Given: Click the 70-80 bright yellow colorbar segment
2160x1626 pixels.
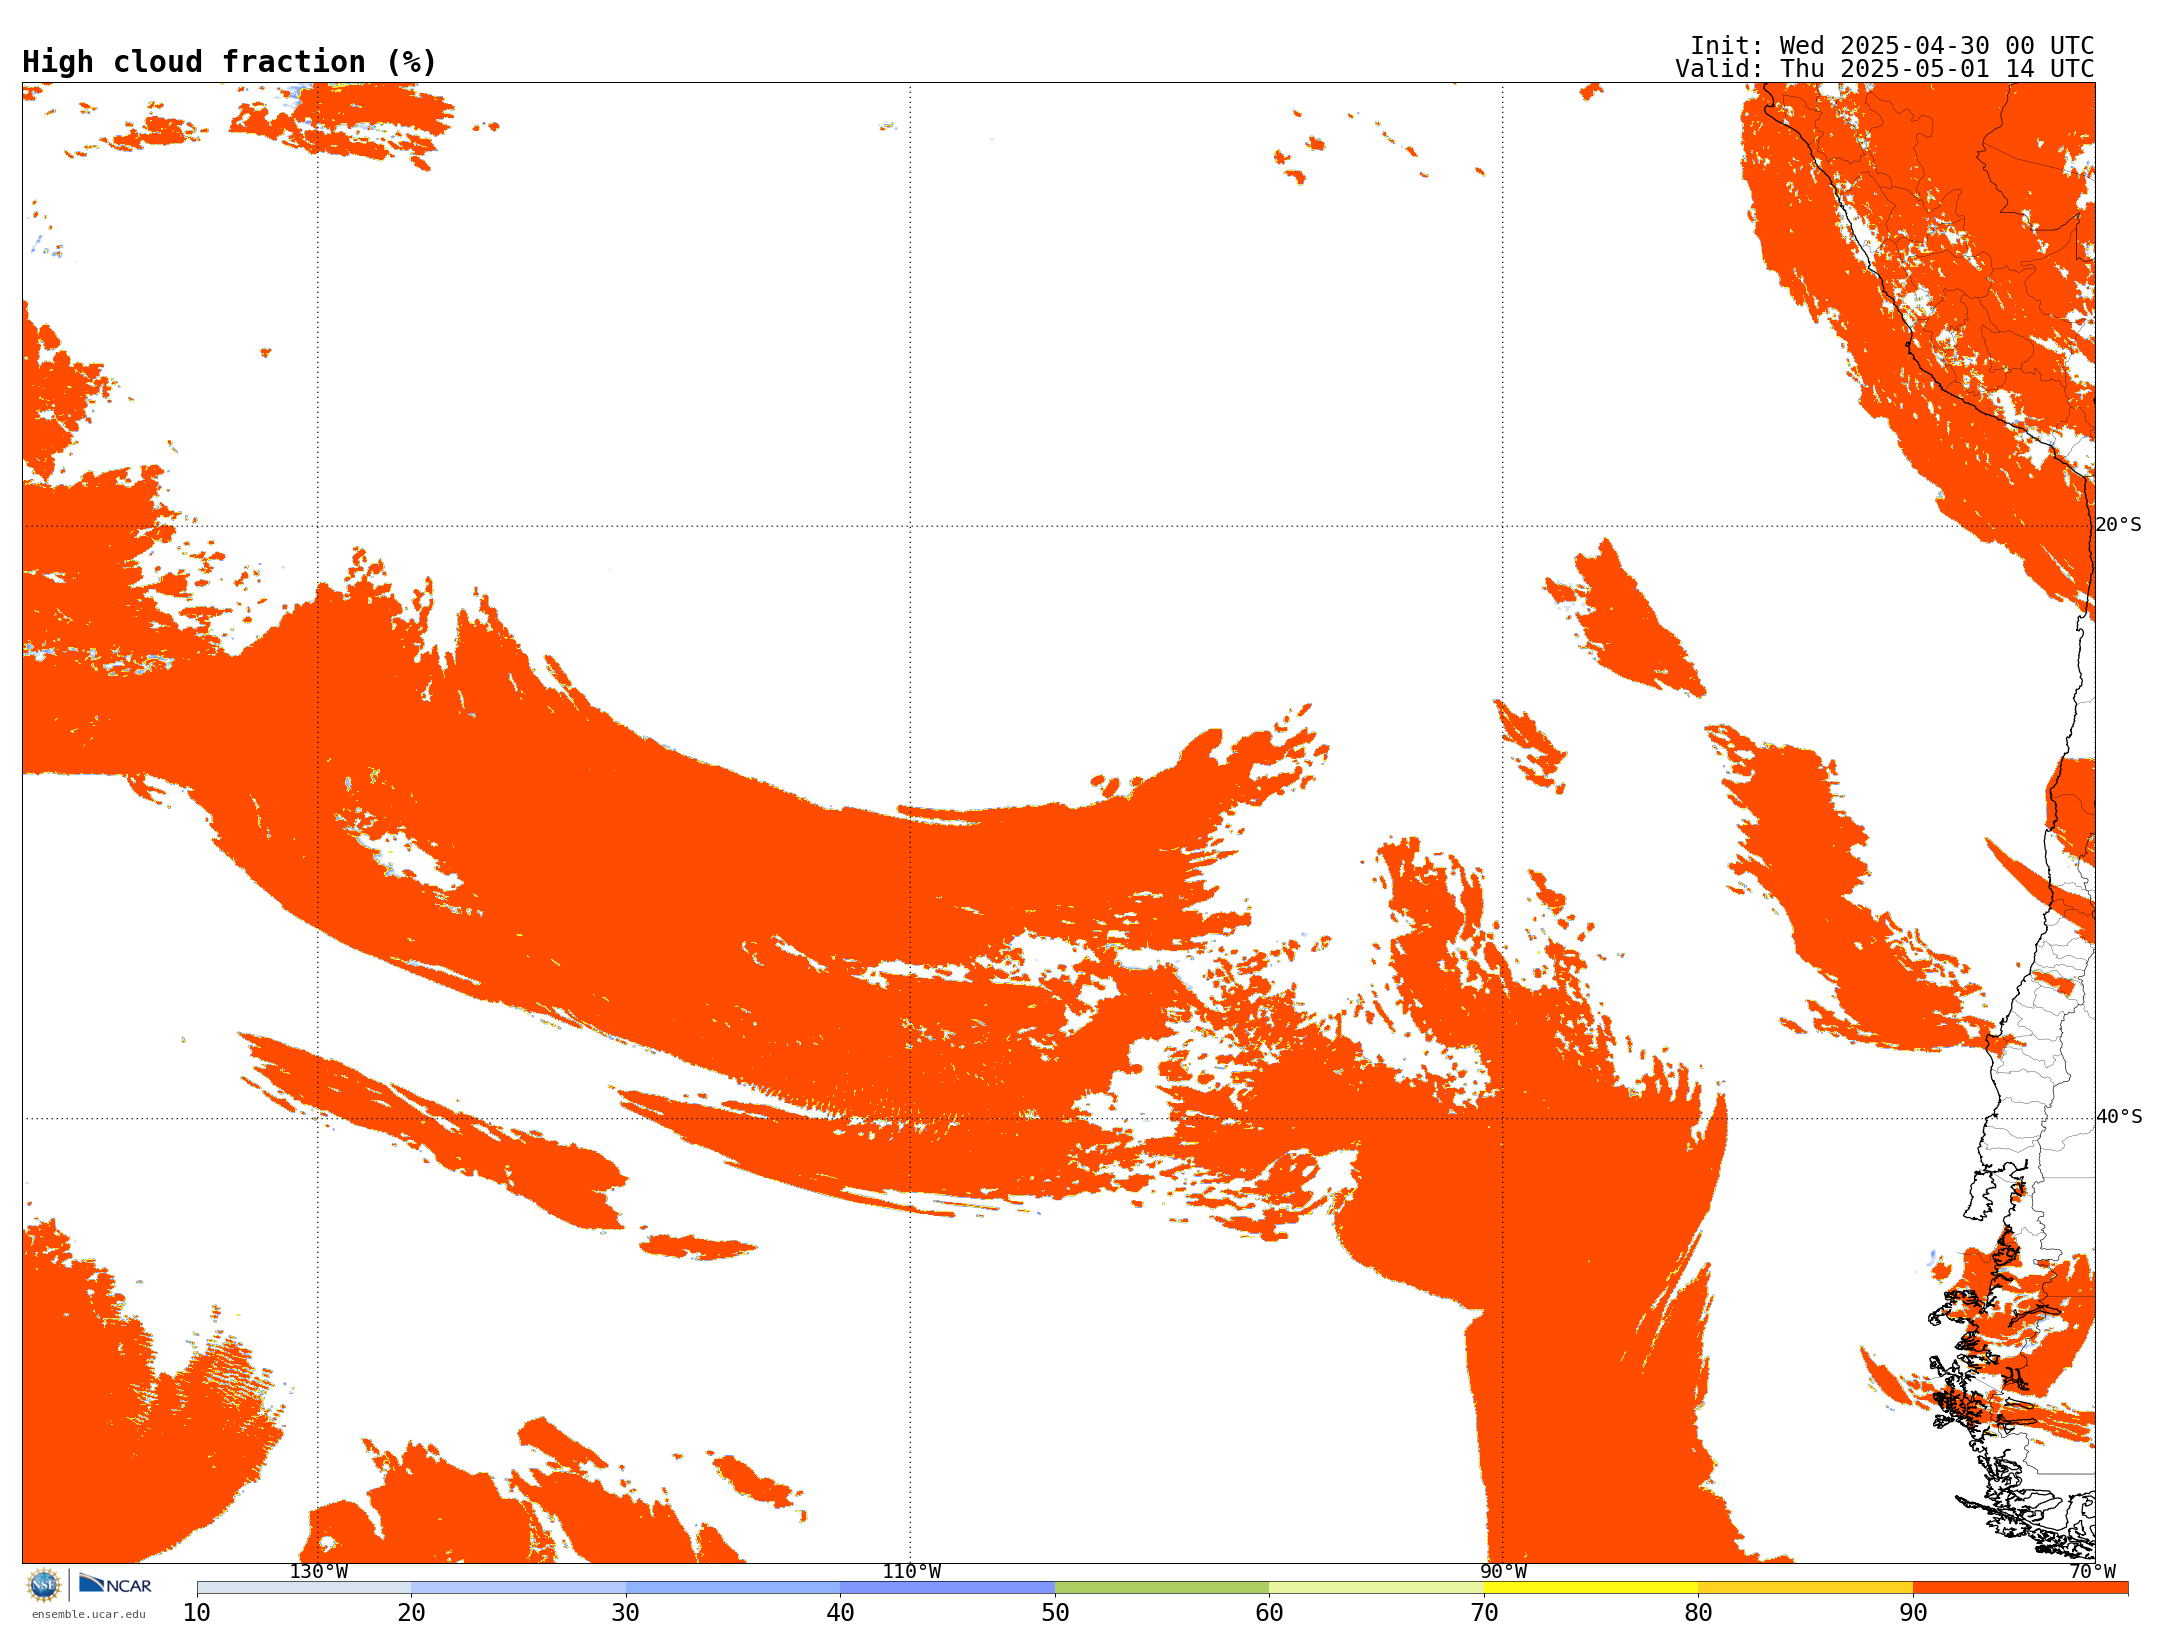Looking at the screenshot, I should pos(1591,1588).
